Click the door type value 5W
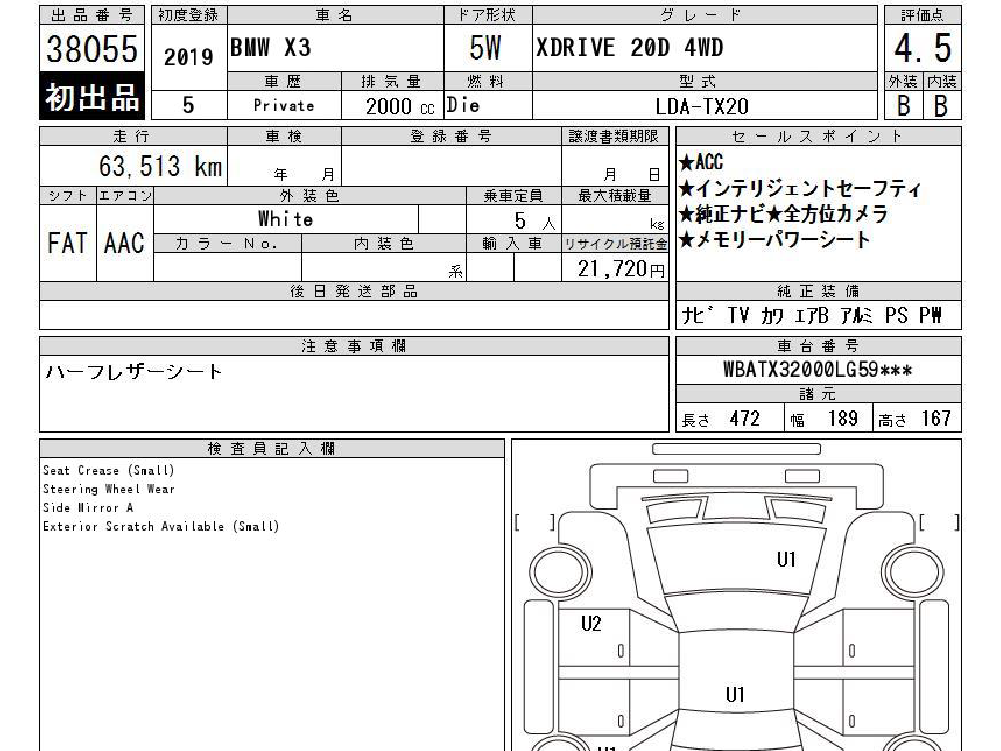Image resolution: width=1001 pixels, height=751 pixels. (485, 48)
